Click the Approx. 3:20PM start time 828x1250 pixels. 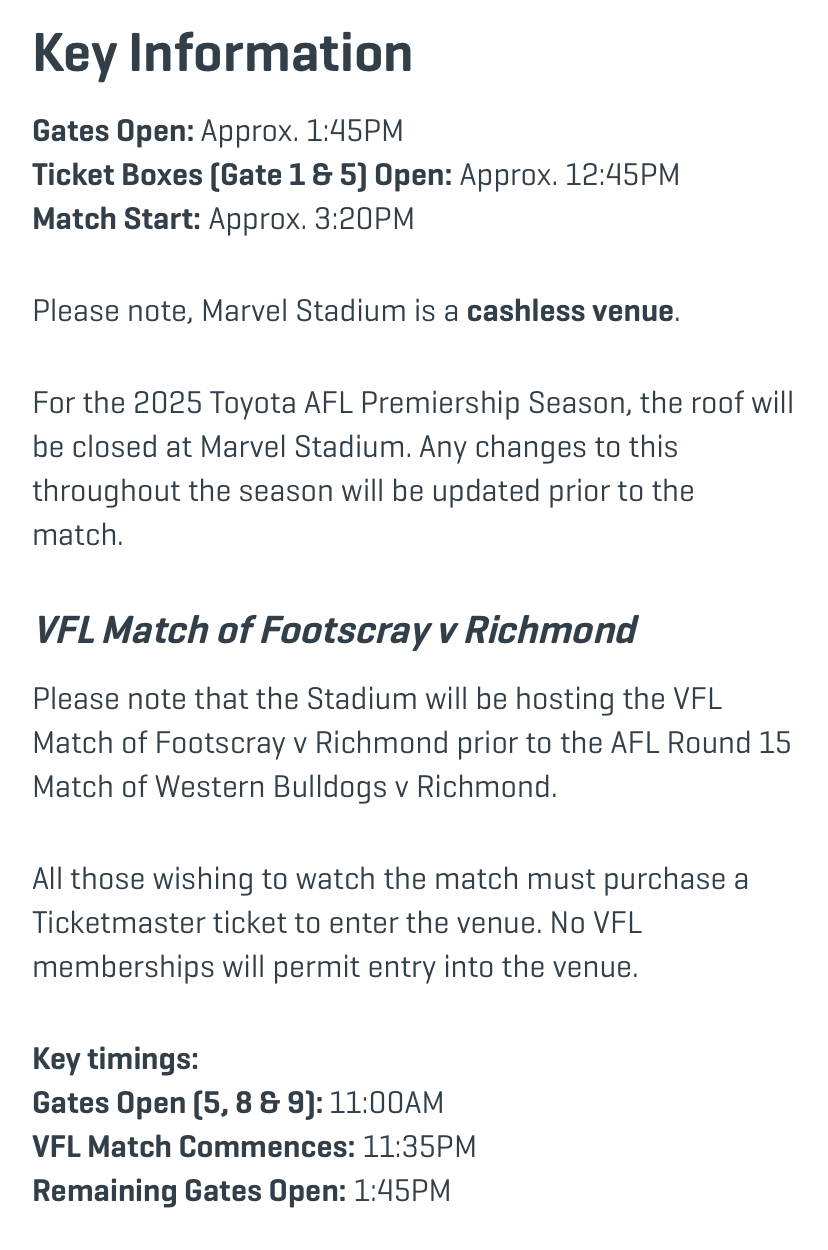pos(311,219)
